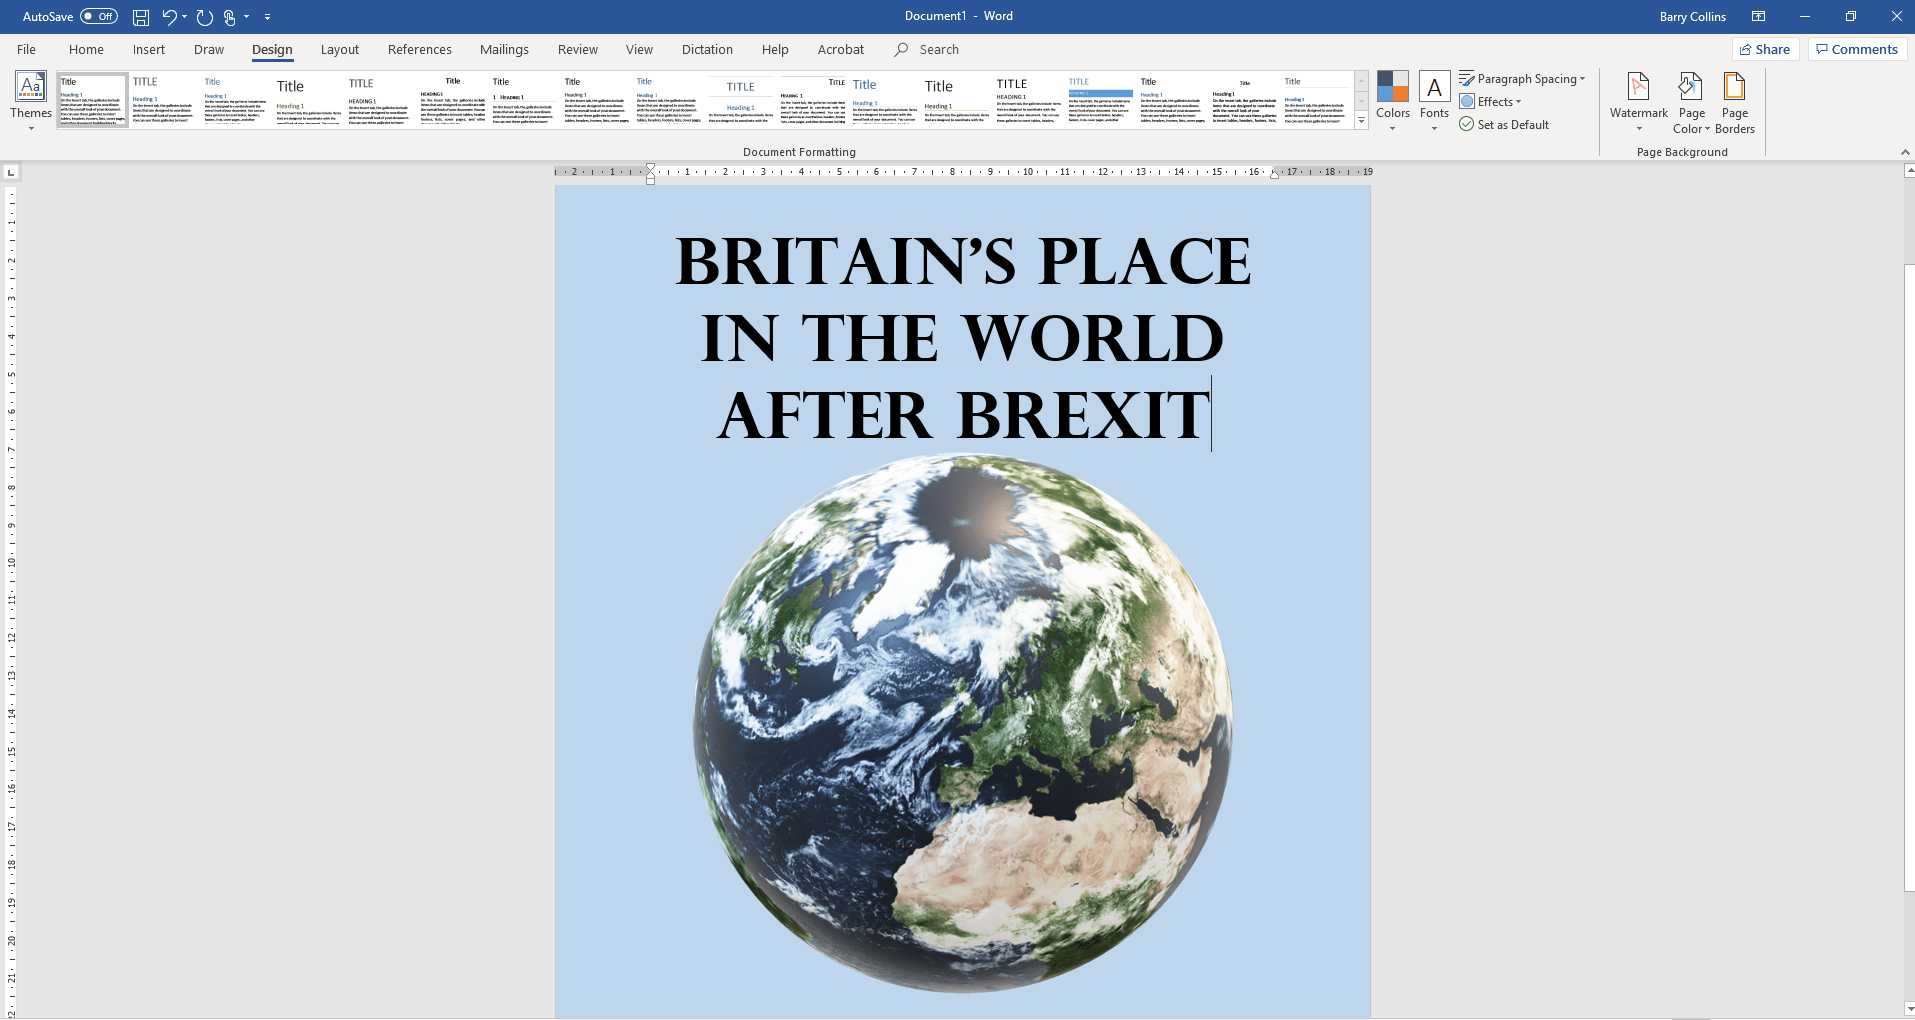Toggle the AutoSave switch
The image size is (1915, 1020).
click(x=98, y=16)
